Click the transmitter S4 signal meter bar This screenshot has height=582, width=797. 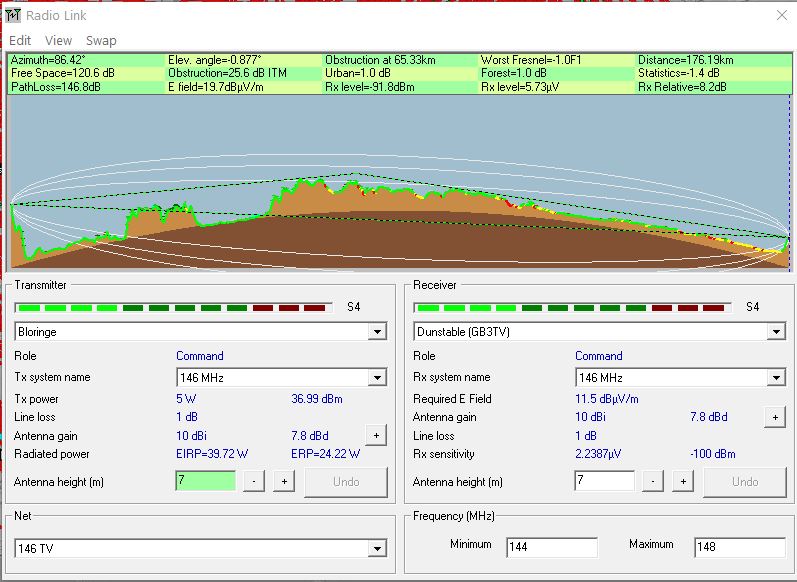click(x=174, y=308)
